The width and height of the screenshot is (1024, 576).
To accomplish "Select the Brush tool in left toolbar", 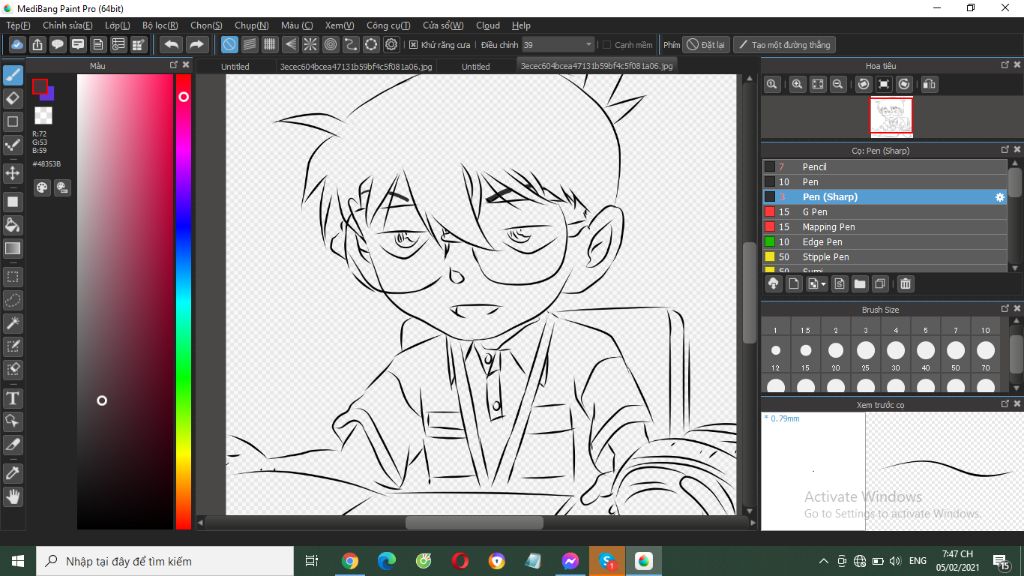I will click(x=12, y=75).
